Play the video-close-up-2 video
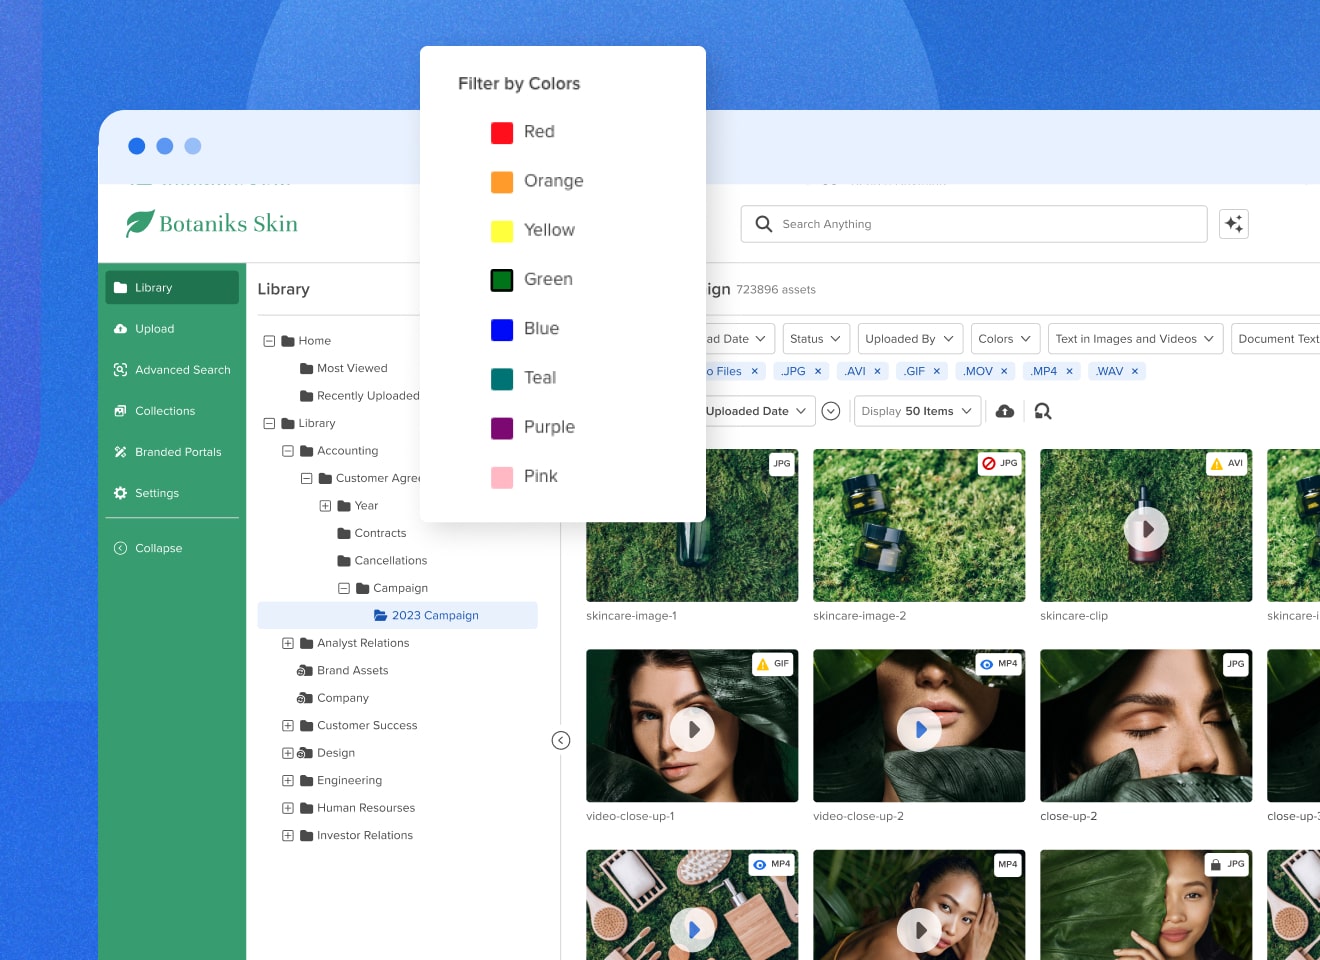The width and height of the screenshot is (1320, 960). (x=919, y=730)
